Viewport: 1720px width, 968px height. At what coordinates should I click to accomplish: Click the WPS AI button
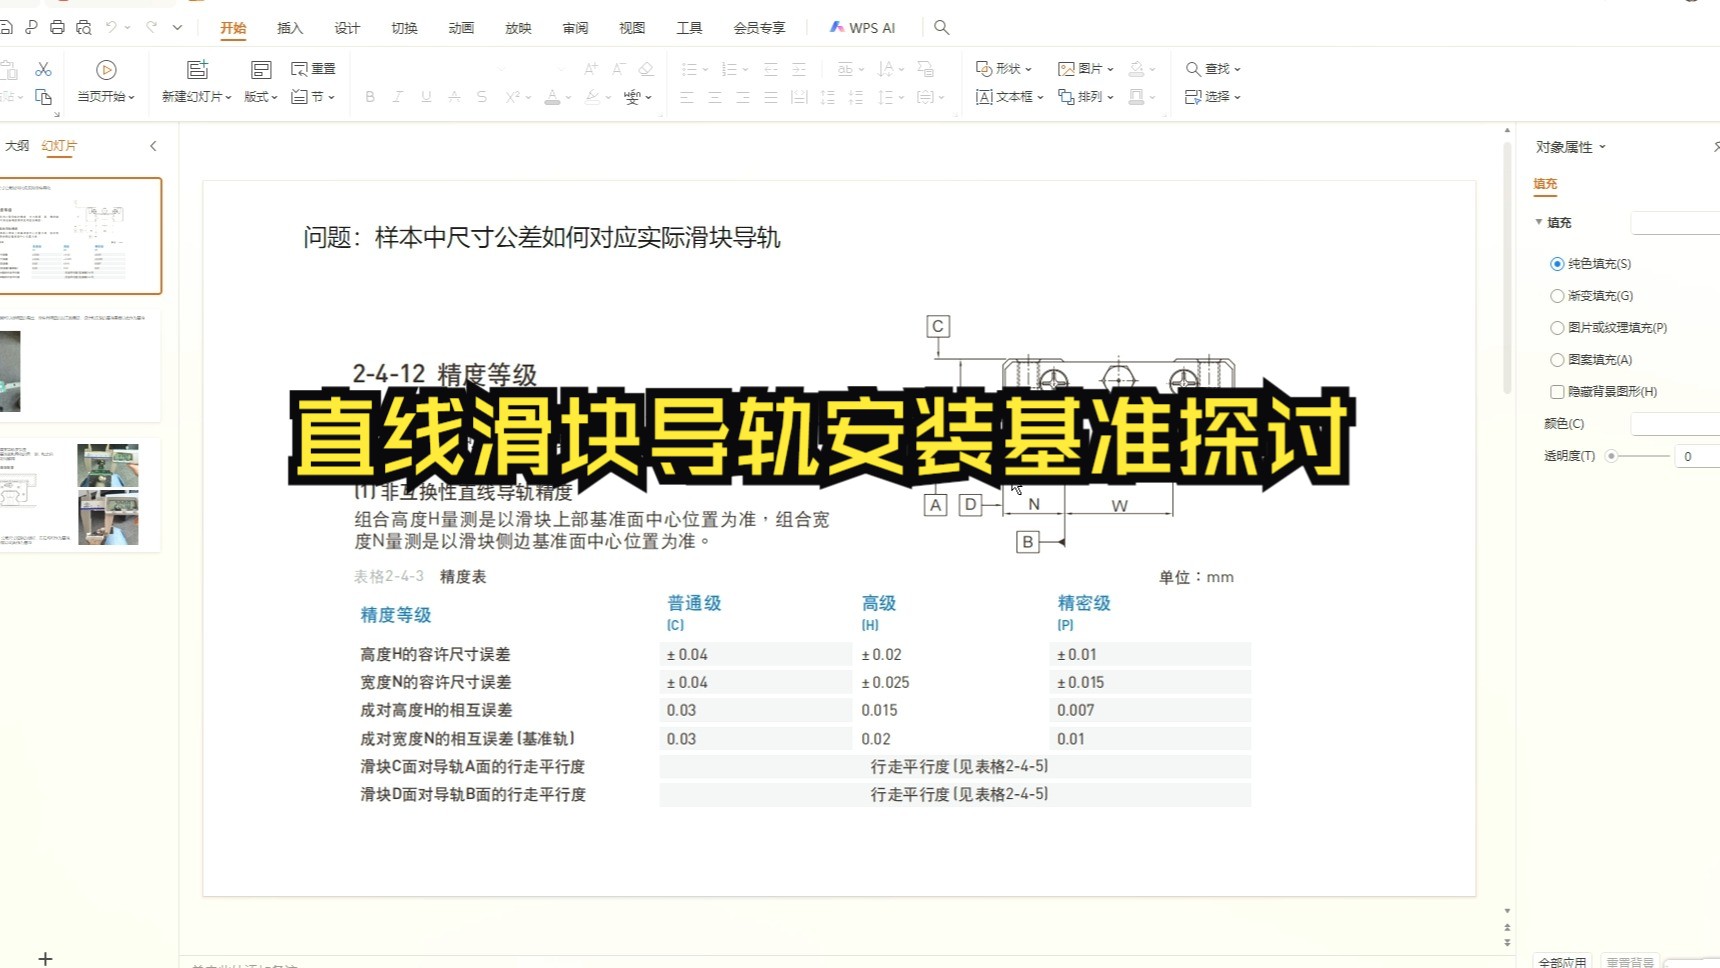(x=861, y=28)
